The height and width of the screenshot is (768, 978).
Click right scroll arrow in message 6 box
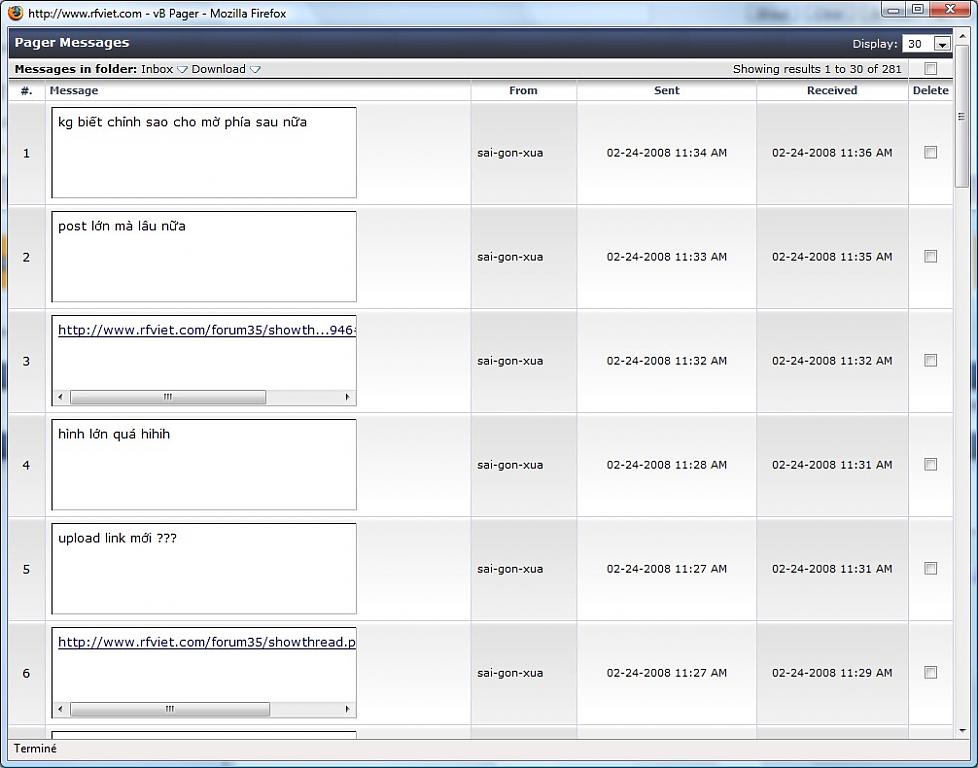348,709
